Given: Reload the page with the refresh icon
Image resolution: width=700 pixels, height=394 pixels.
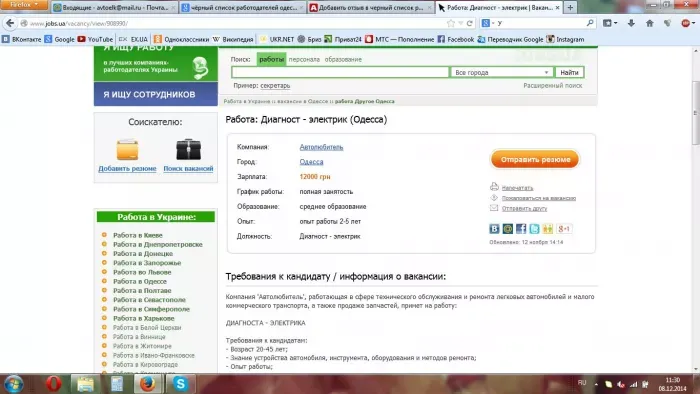Looking at the screenshot, I should click(470, 23).
